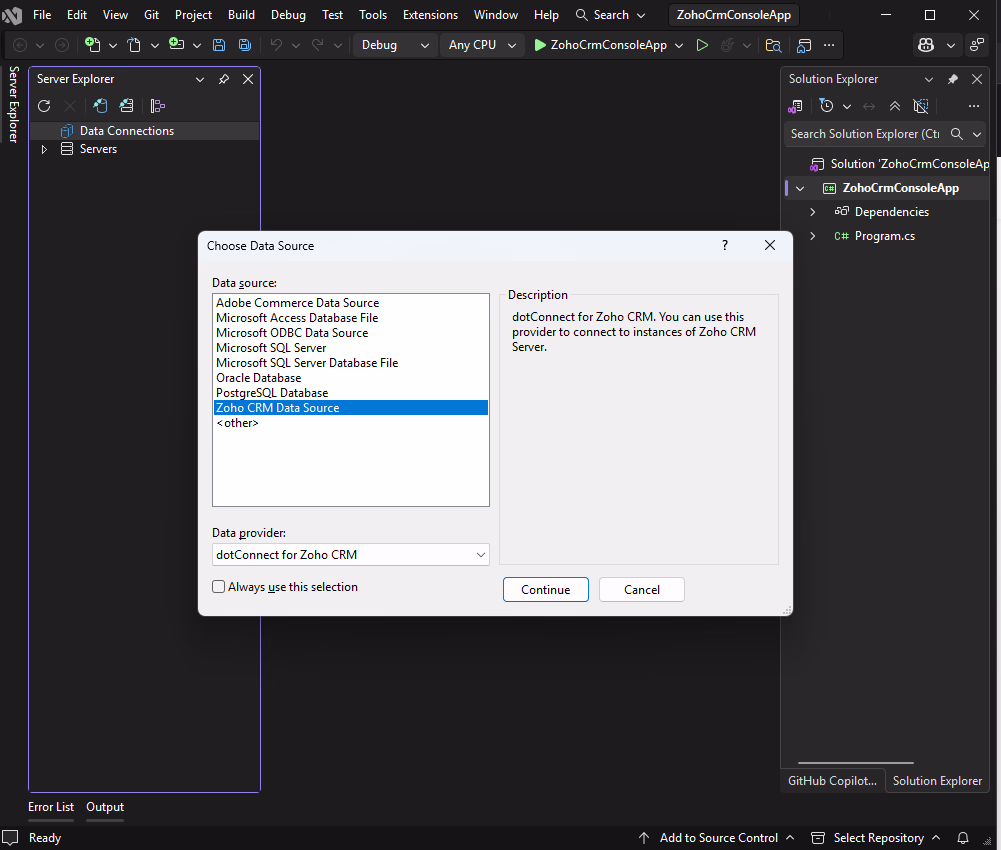Start without debugging using outlined play icon
The image size is (1001, 850).
click(702, 45)
